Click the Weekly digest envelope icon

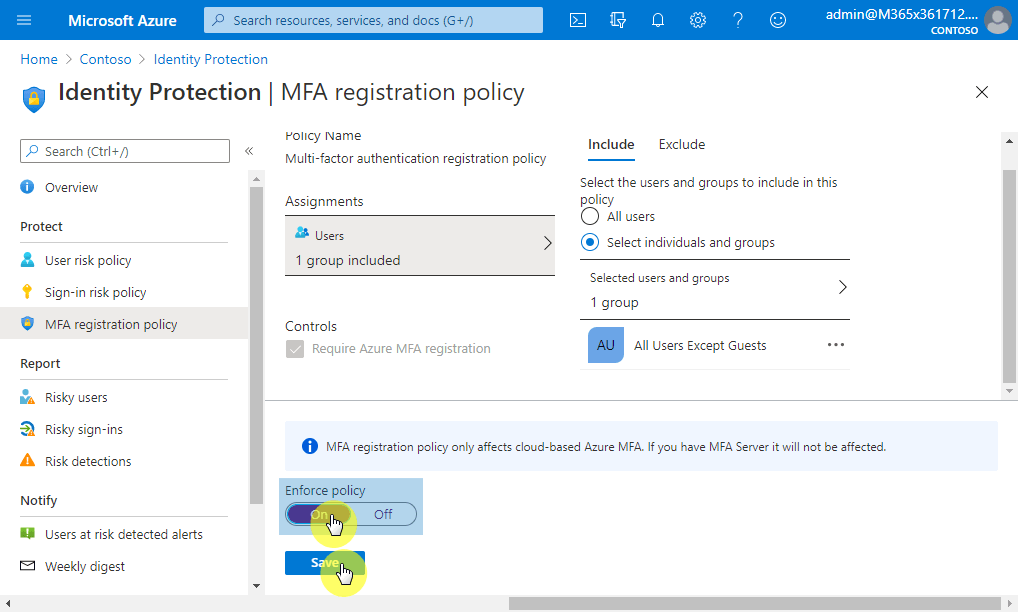click(27, 565)
